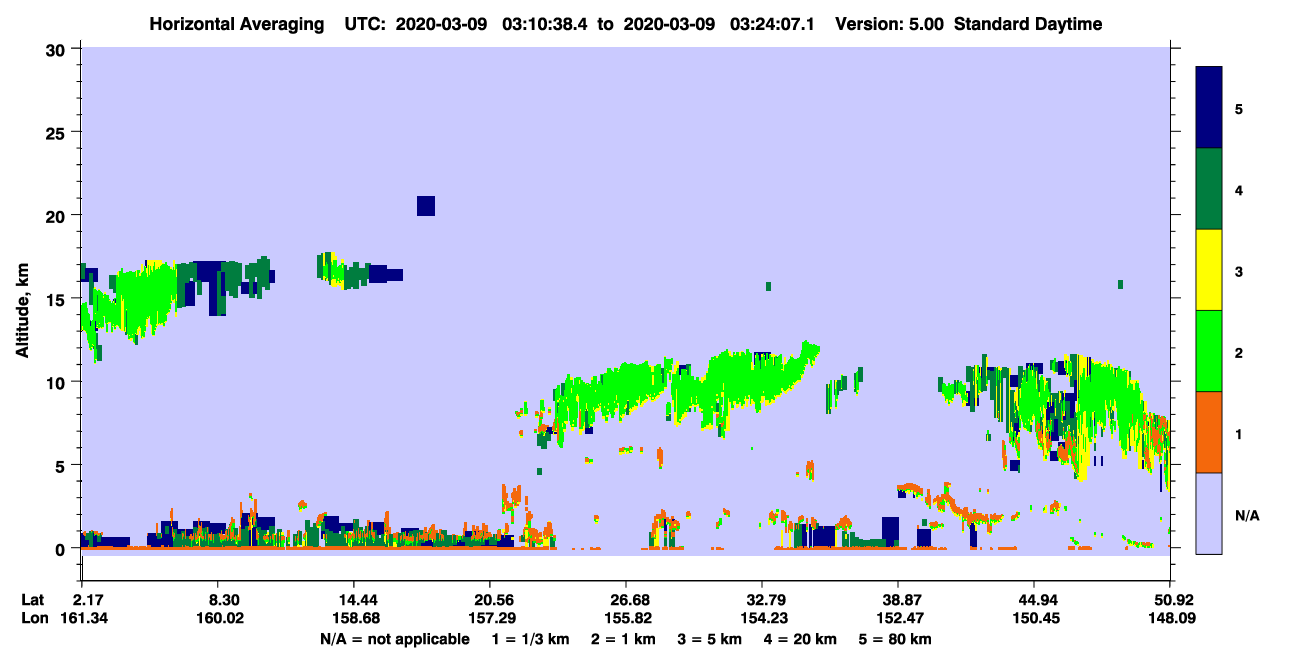The image size is (1300, 667).
Task: Click the orange 1/3 km swatch in the colorbar
Action: (x=1209, y=432)
